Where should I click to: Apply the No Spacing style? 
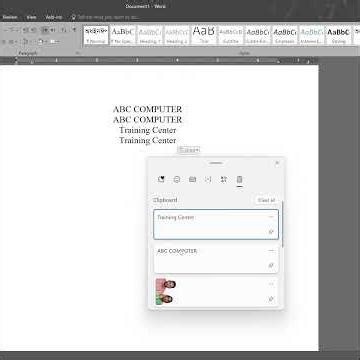pyautogui.click(x=123, y=35)
